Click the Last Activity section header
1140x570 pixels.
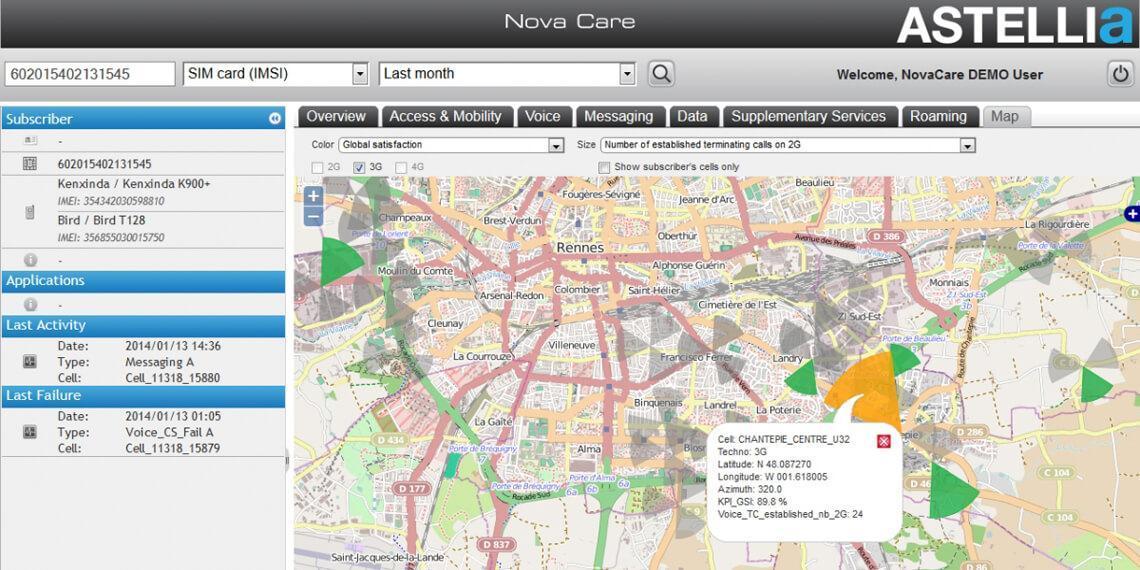coord(143,326)
